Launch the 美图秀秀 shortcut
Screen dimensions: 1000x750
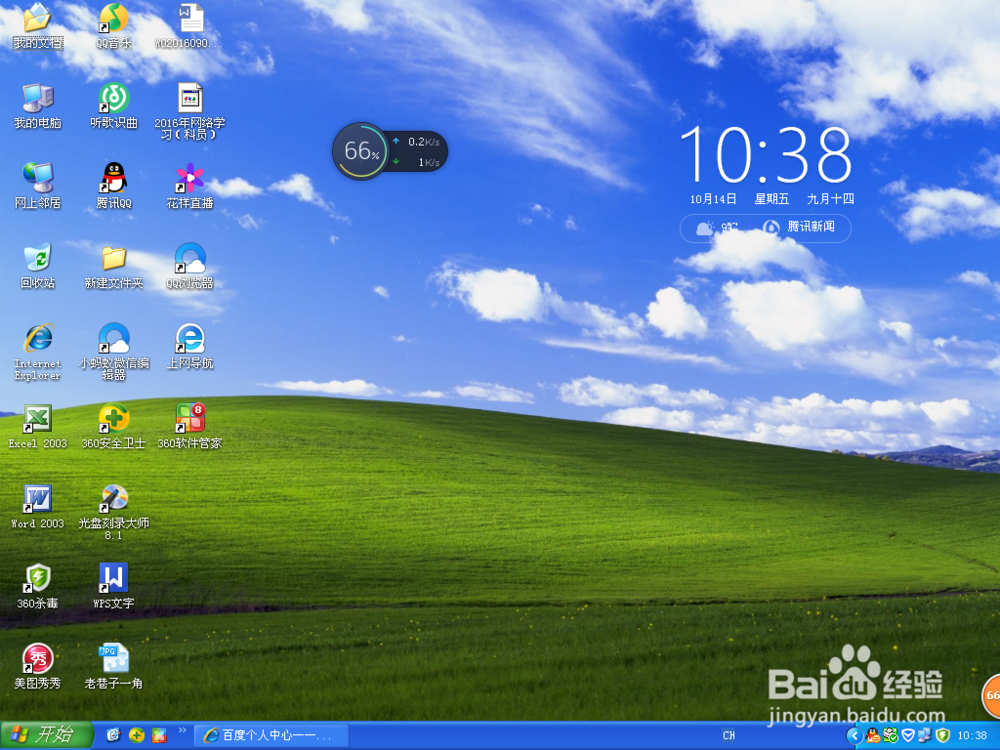(x=38, y=667)
